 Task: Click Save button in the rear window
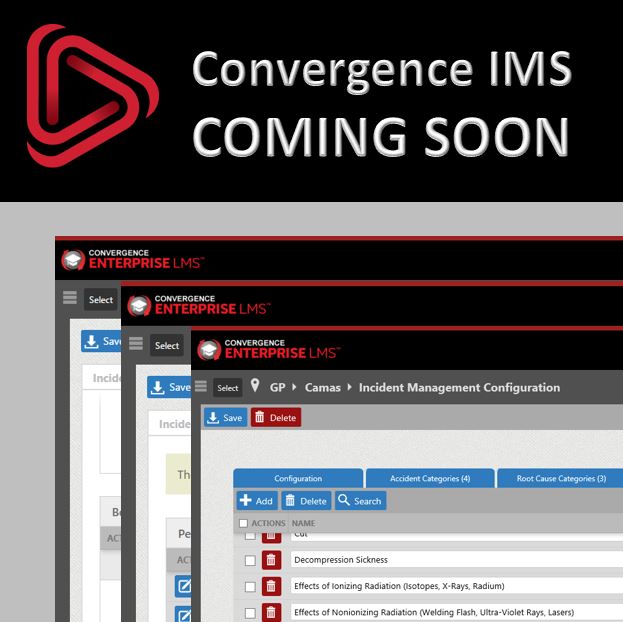[101, 341]
